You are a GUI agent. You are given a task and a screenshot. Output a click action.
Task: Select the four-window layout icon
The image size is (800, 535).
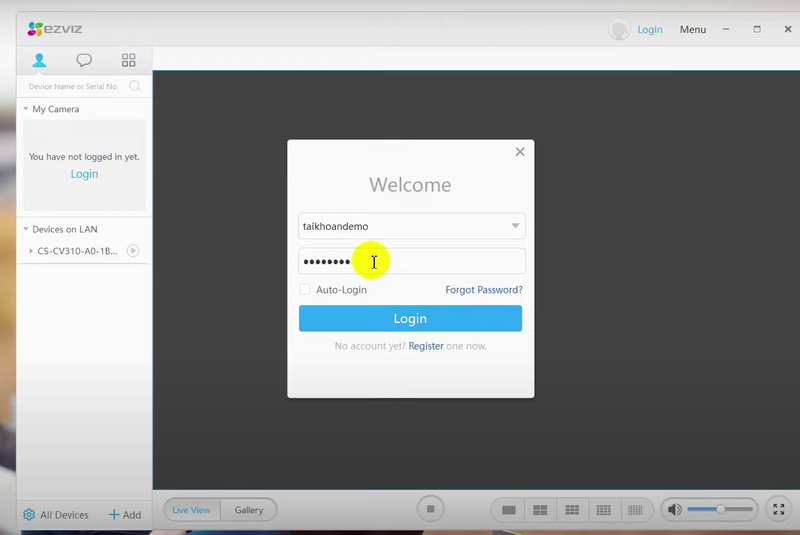pos(540,510)
